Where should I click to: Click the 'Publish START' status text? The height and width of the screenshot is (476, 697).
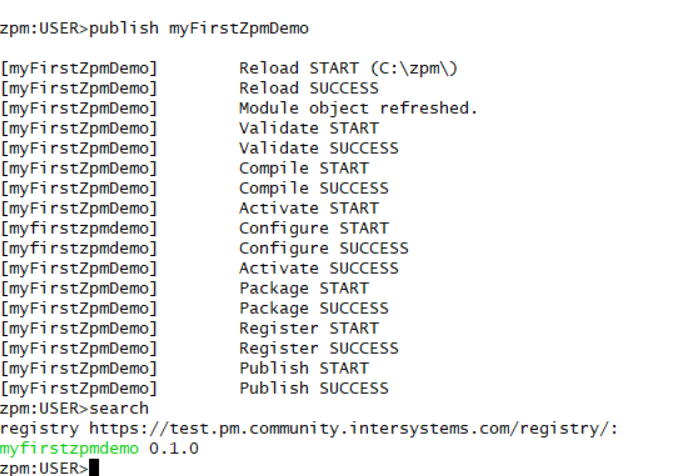303,368
